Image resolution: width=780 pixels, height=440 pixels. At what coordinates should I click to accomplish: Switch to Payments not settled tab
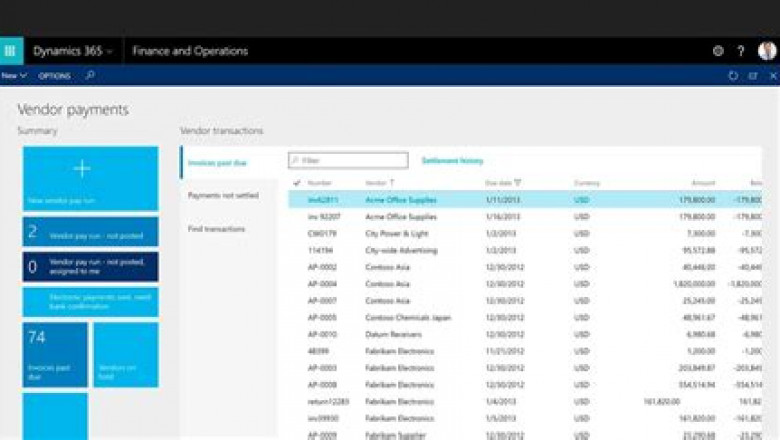point(223,195)
